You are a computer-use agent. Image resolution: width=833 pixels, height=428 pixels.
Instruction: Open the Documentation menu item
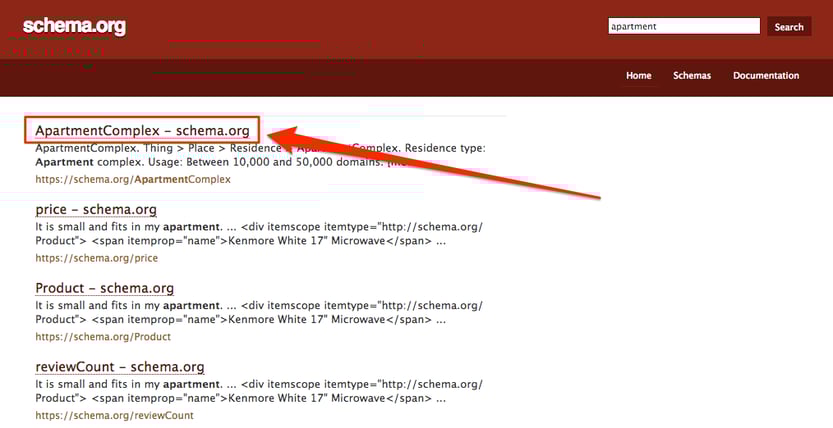coord(766,75)
